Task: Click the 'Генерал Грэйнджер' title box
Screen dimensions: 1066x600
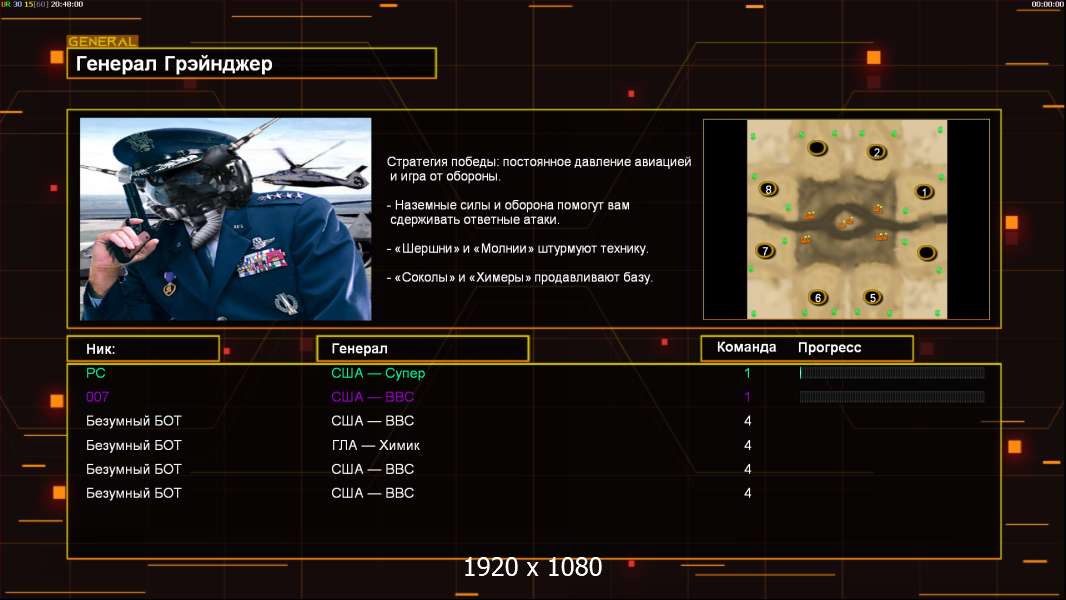Action: coord(252,63)
